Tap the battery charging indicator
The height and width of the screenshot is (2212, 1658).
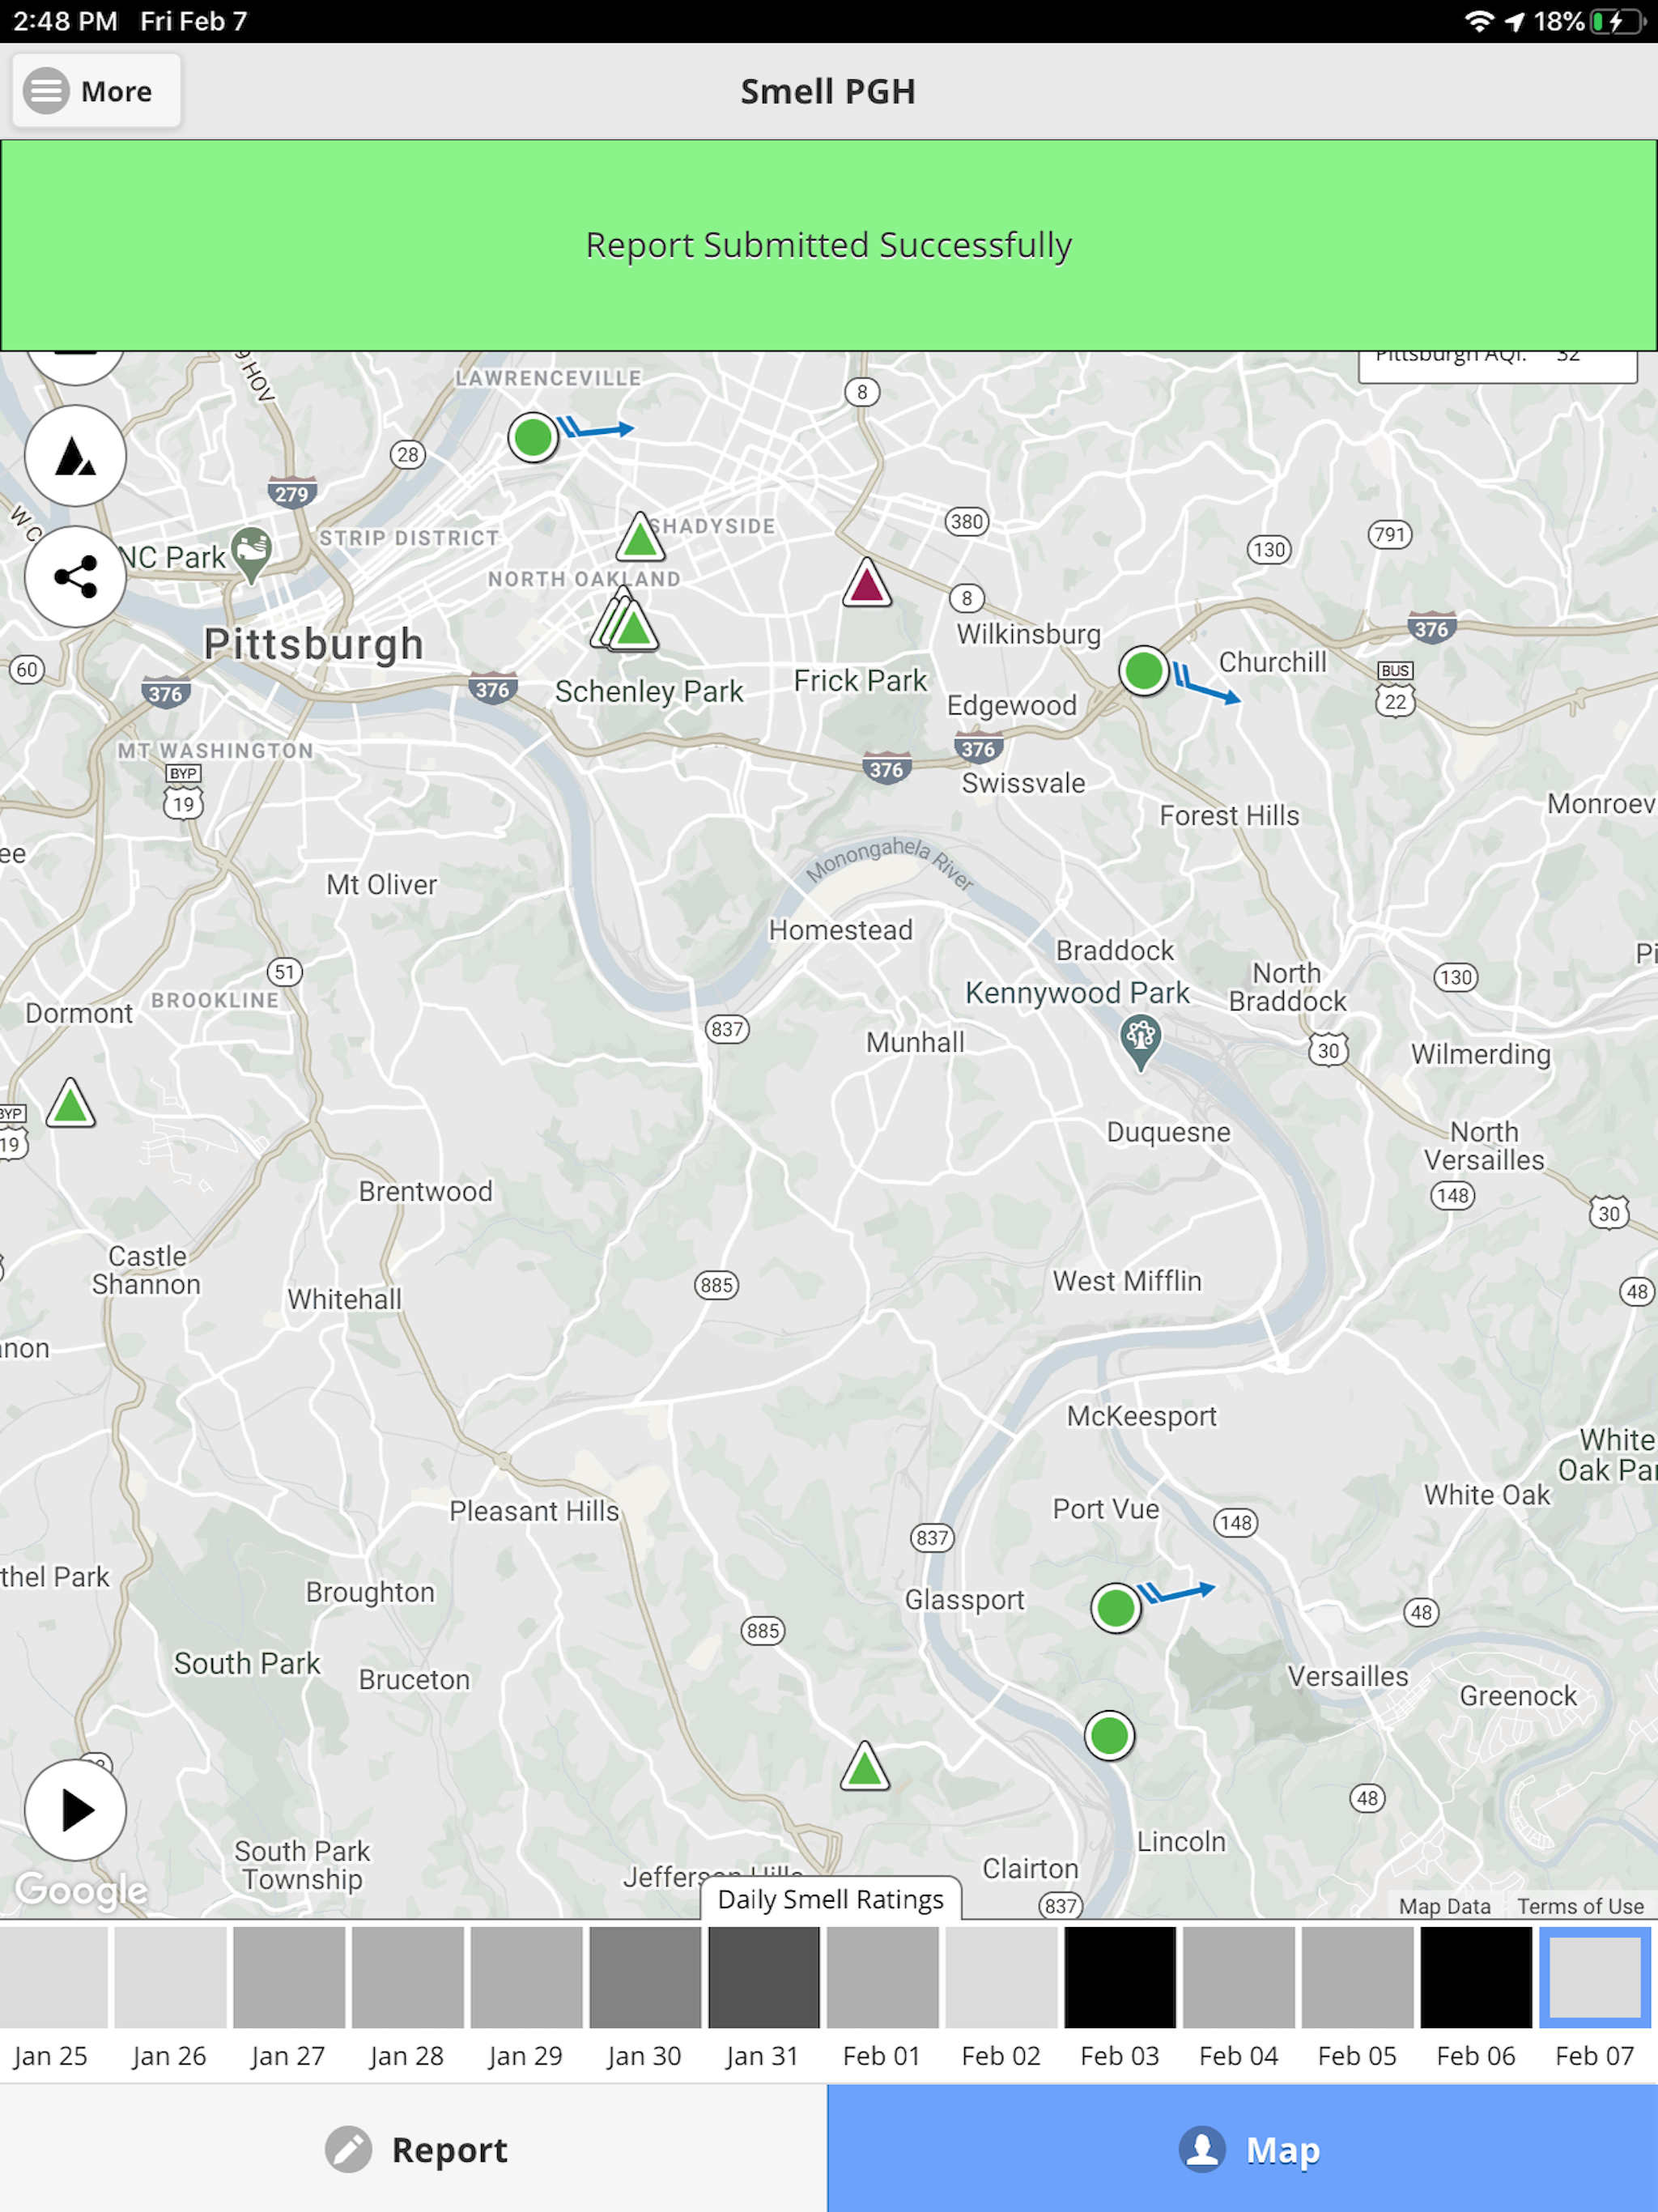[x=1618, y=21]
